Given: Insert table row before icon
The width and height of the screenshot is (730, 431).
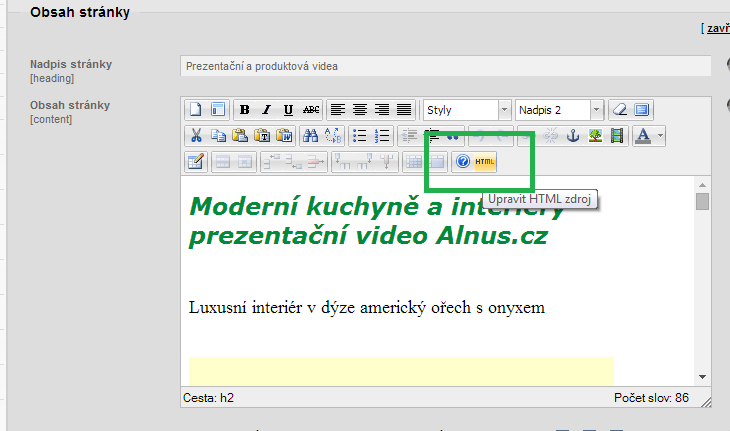Looking at the screenshot, I should click(271, 162).
